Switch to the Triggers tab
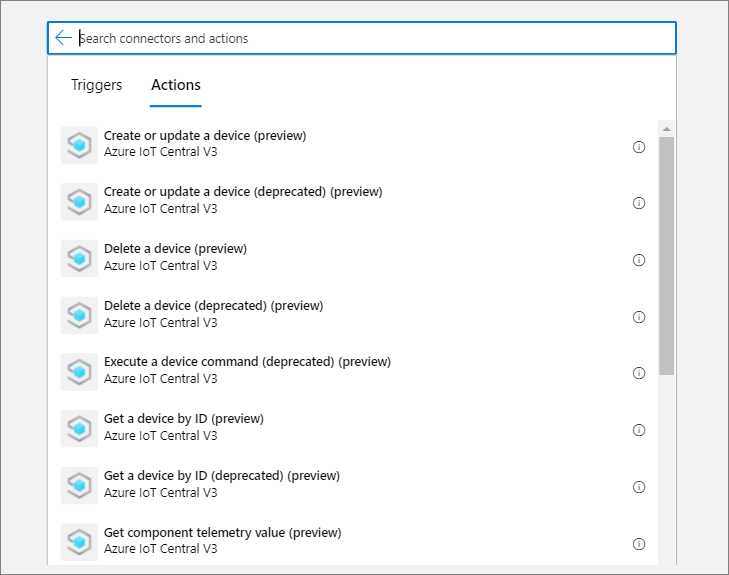729x575 pixels. click(x=96, y=85)
